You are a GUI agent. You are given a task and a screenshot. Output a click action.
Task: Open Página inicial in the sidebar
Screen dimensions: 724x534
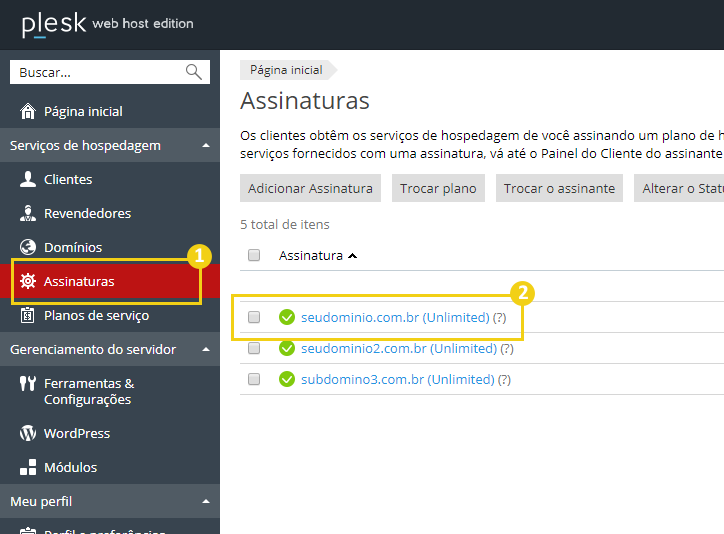click(110, 111)
